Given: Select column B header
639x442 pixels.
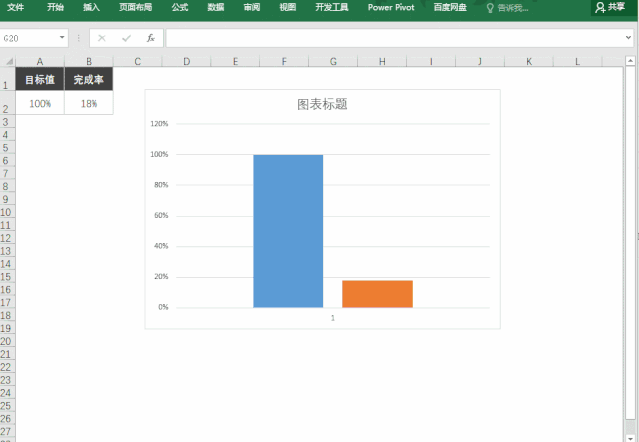Looking at the screenshot, I should 89,62.
